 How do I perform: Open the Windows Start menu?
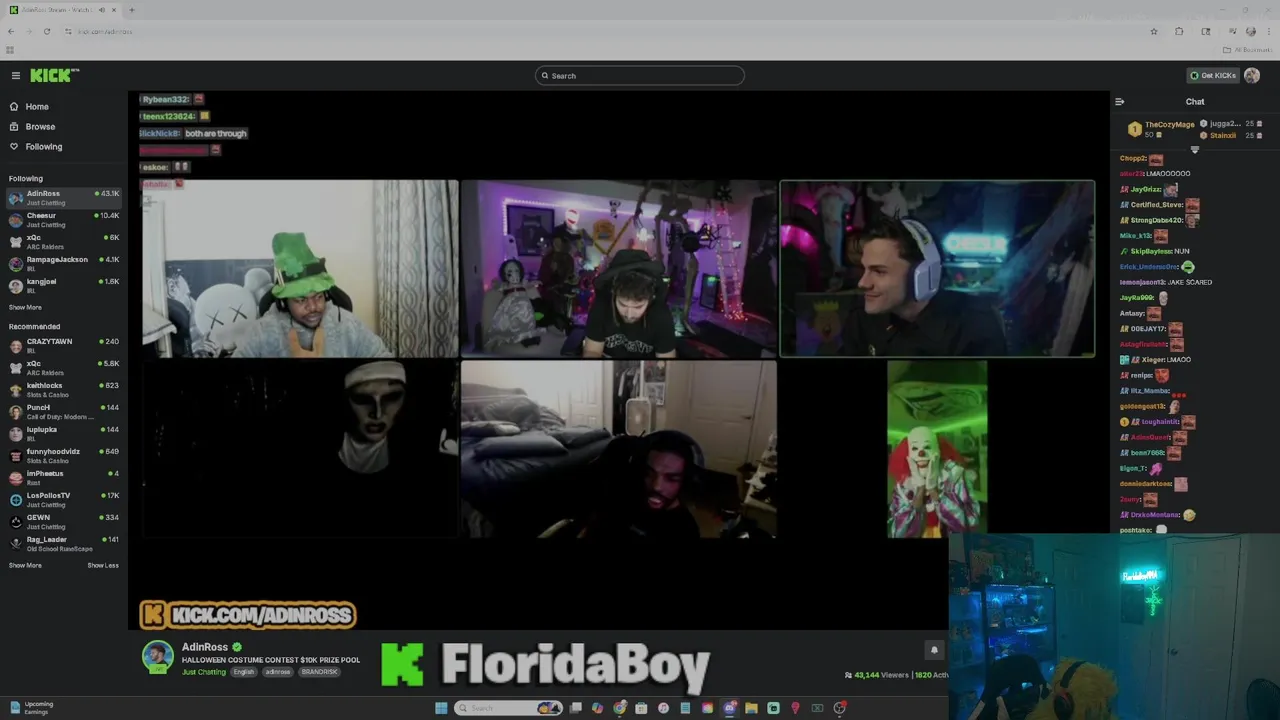[441, 708]
